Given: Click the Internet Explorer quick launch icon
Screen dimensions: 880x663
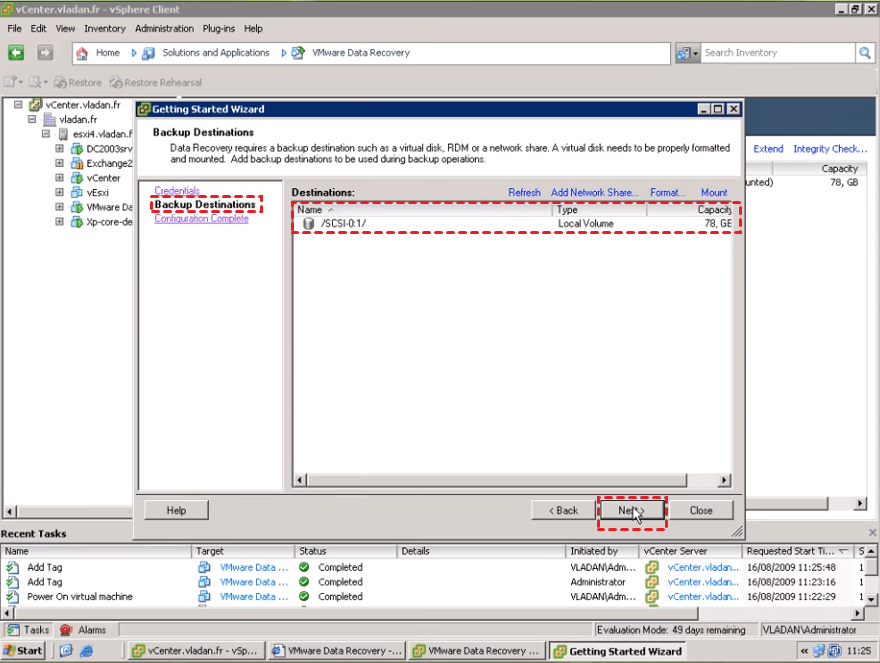Looking at the screenshot, I should click(86, 651).
